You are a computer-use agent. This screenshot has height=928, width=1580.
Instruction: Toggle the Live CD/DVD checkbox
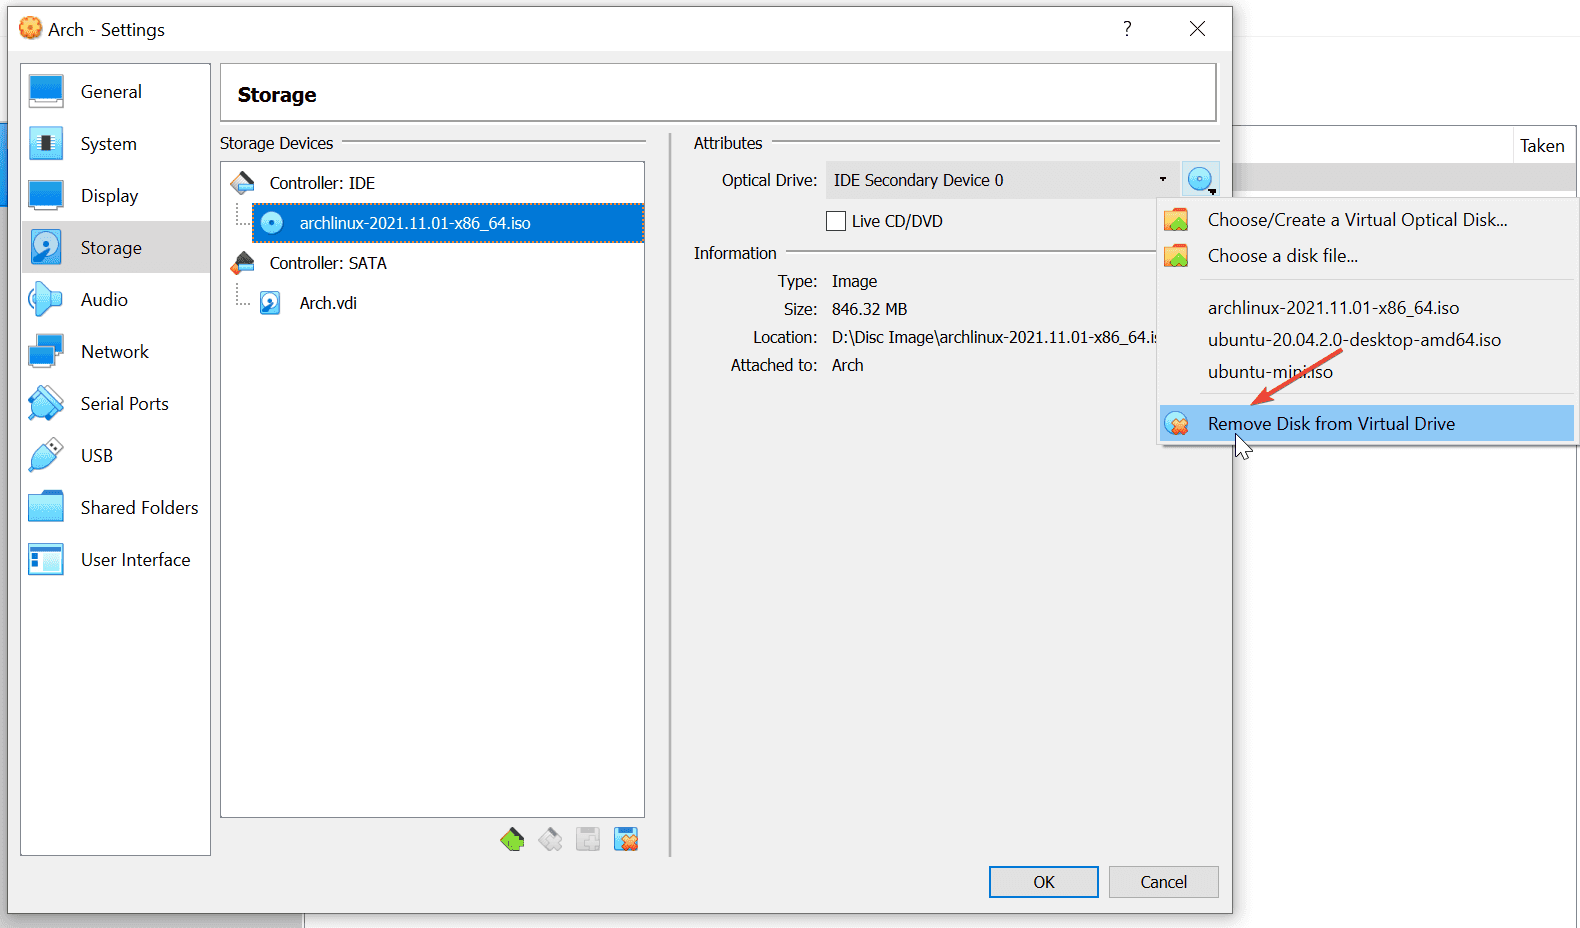(836, 221)
